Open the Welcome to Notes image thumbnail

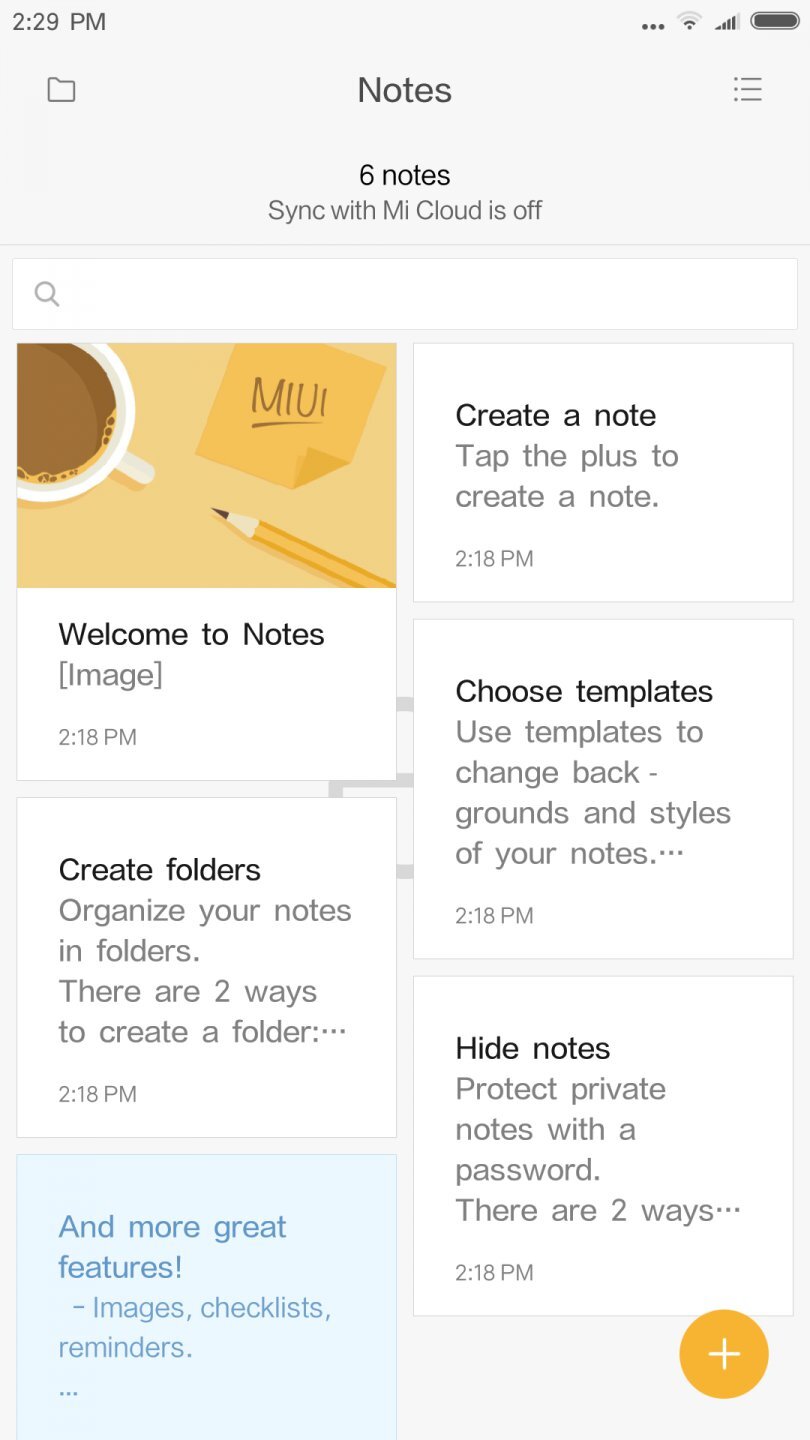pyautogui.click(x=206, y=465)
